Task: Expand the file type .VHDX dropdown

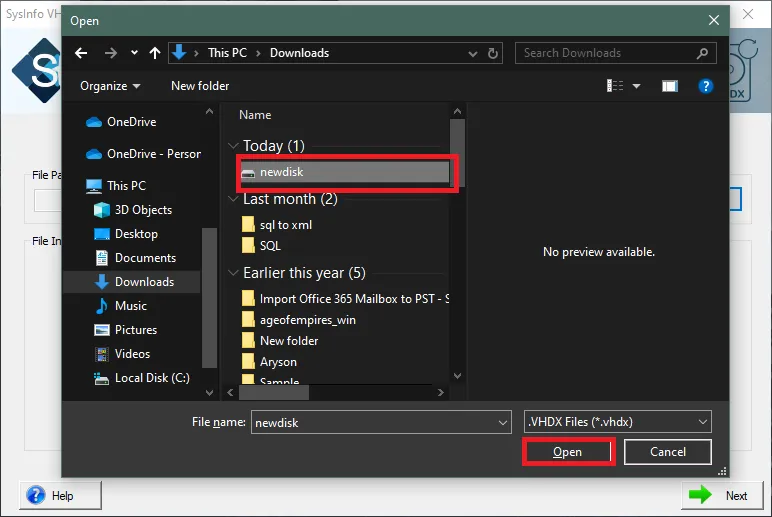Action: click(703, 423)
